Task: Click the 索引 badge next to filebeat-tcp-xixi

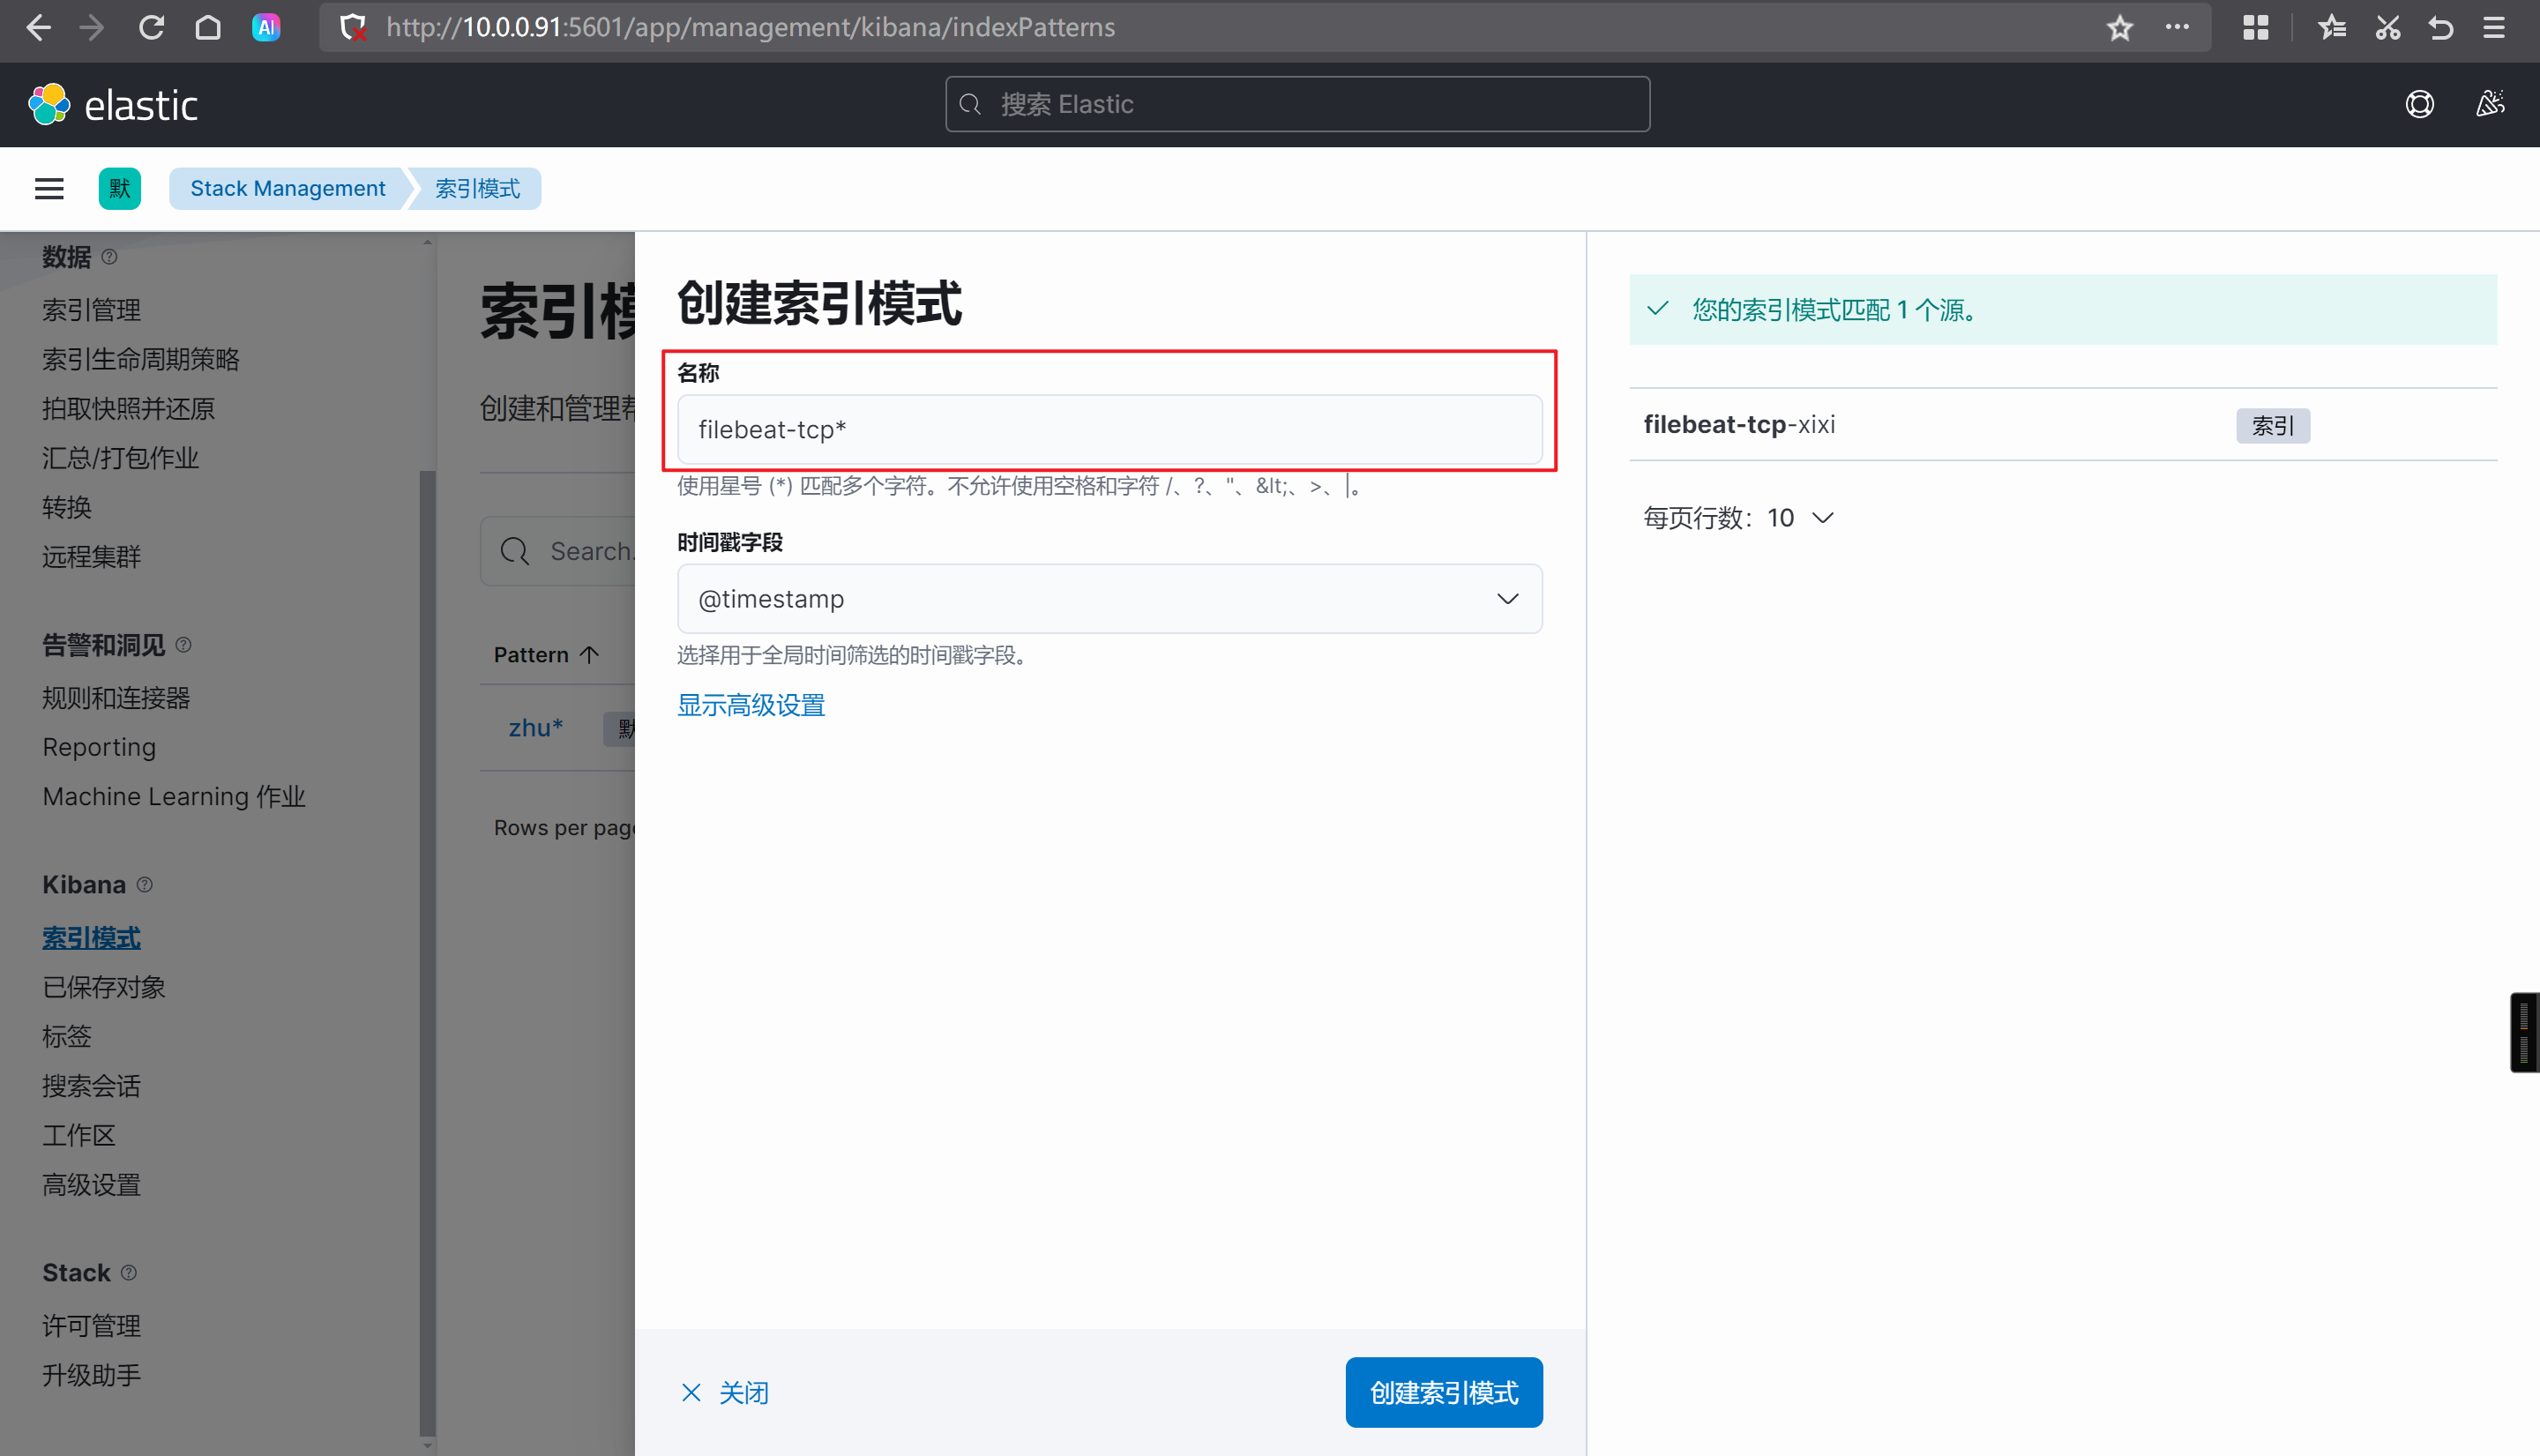Action: pyautogui.click(x=2272, y=425)
